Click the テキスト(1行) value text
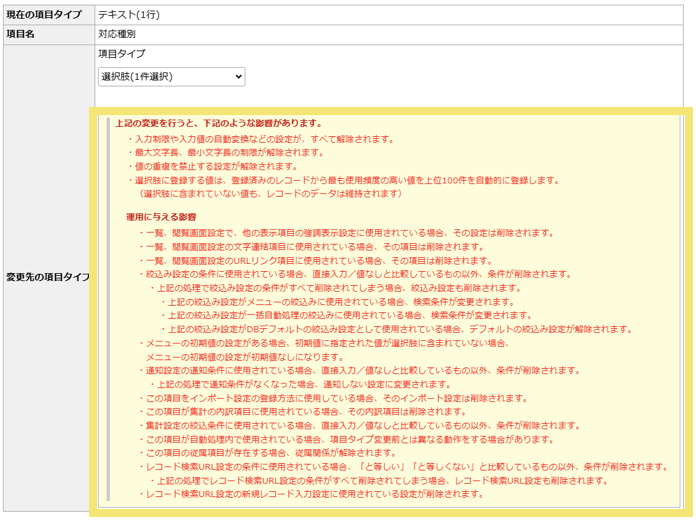Screen dimensions: 696x520 pyautogui.click(x=128, y=15)
